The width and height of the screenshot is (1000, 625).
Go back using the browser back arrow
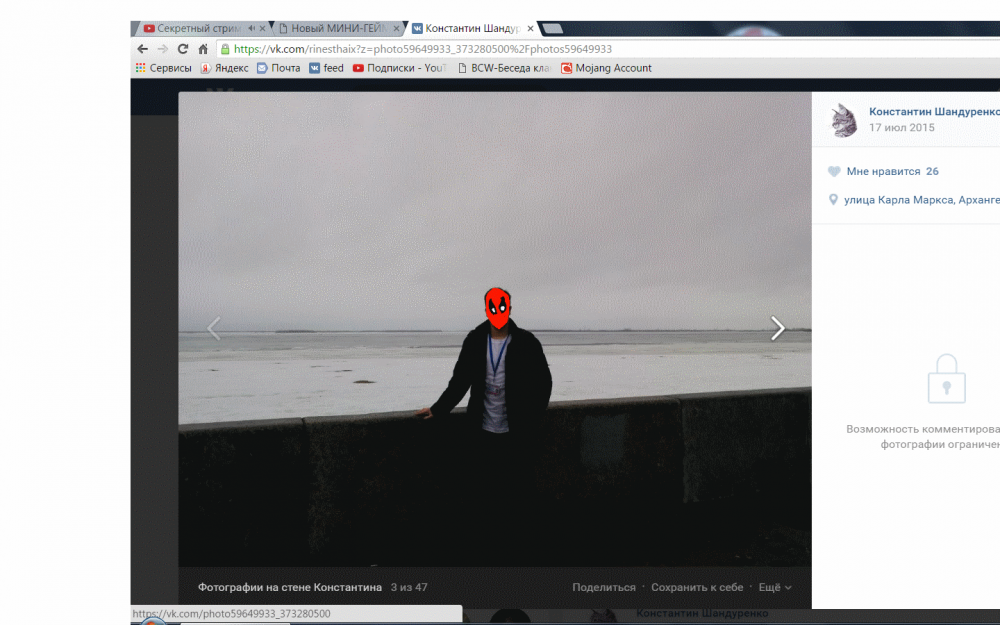tap(142, 49)
